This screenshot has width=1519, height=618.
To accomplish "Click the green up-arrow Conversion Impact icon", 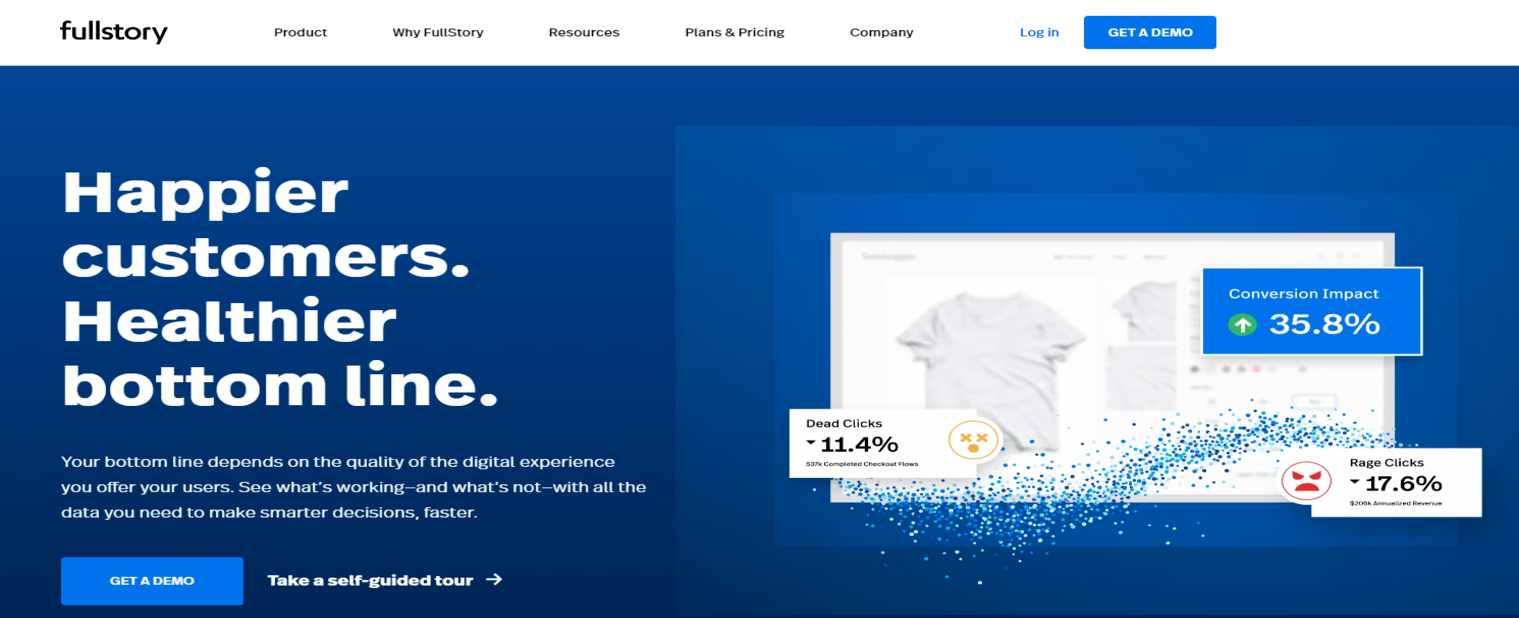I will (x=1242, y=324).
